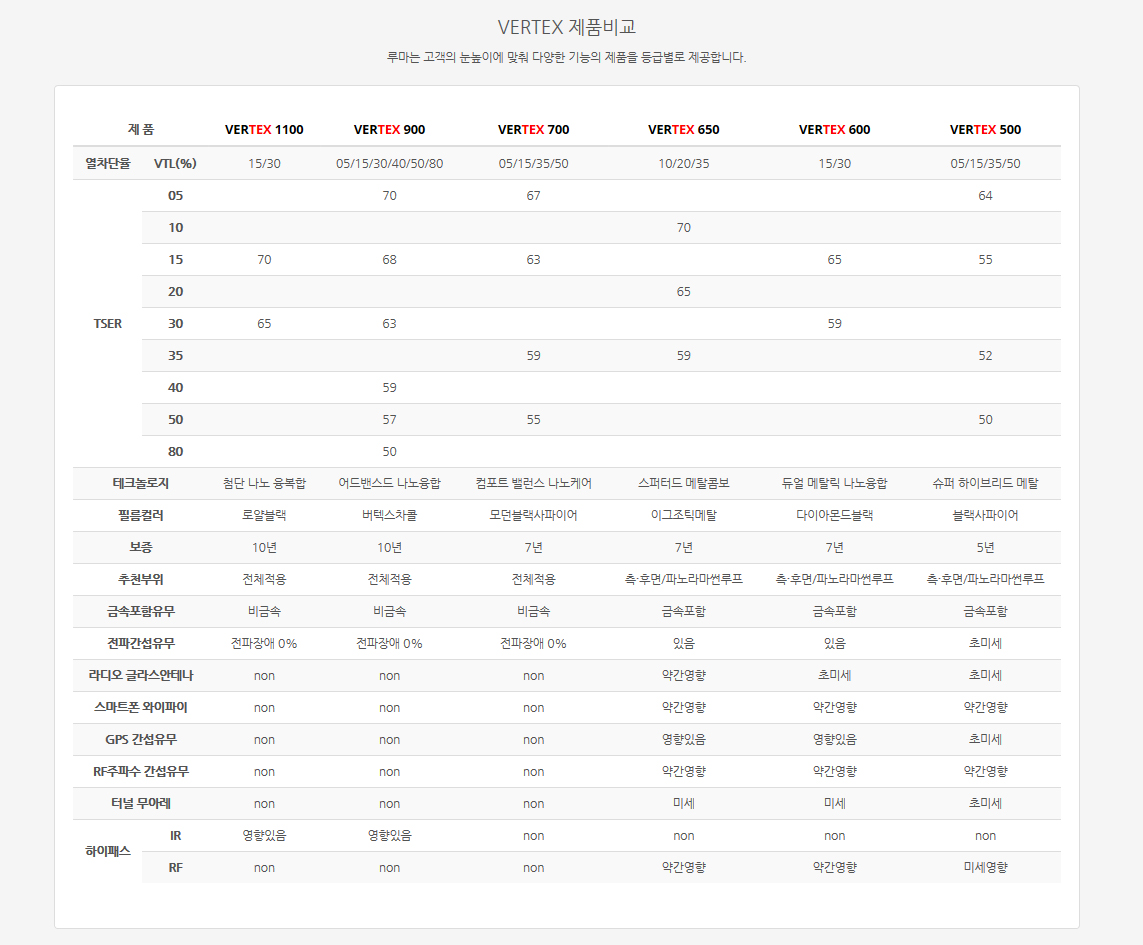Screen dimensions: 1143x945
Task: Click the '다이아몬드블랙' film color cell
Action: [835, 516]
